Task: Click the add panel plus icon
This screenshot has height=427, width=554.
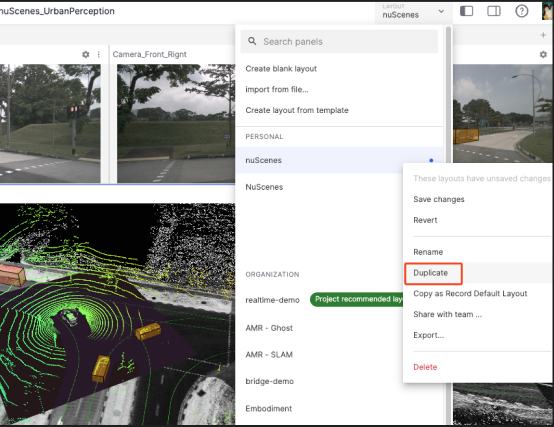Action: [x=543, y=35]
